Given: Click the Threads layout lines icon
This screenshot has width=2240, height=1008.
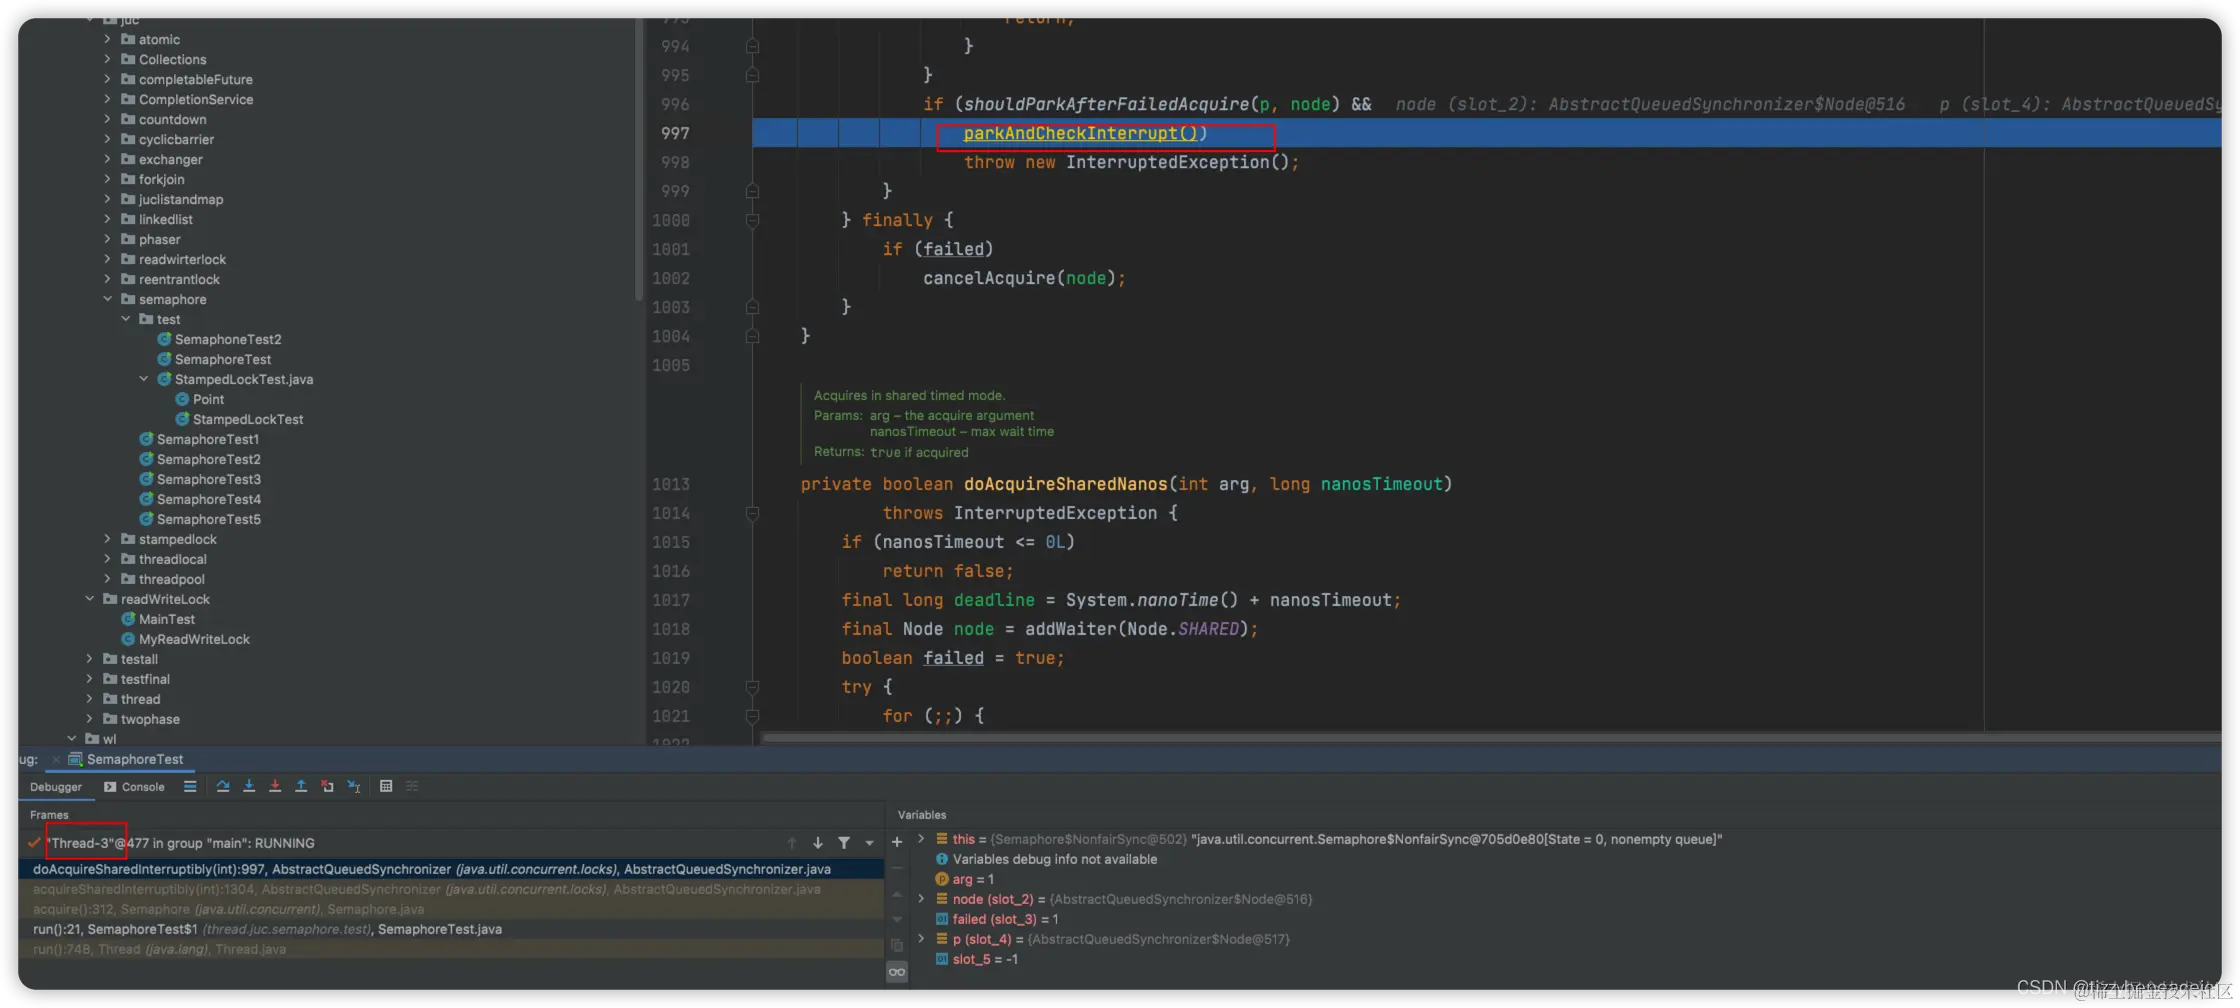Looking at the screenshot, I should click(190, 786).
